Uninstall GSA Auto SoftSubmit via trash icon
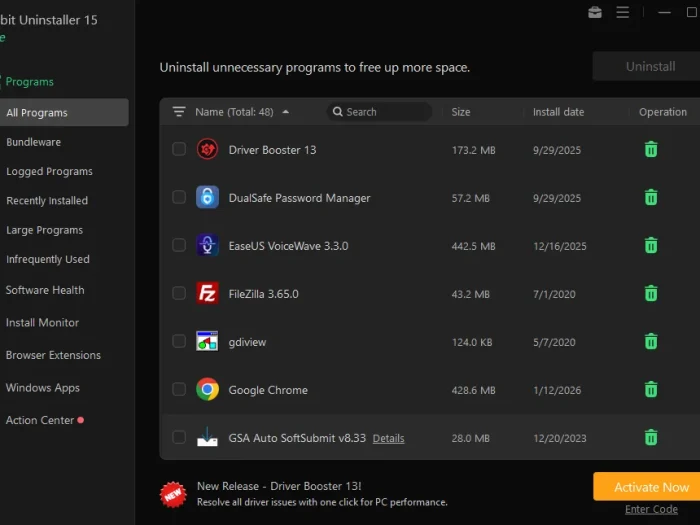The height and width of the screenshot is (525, 700). 651,438
